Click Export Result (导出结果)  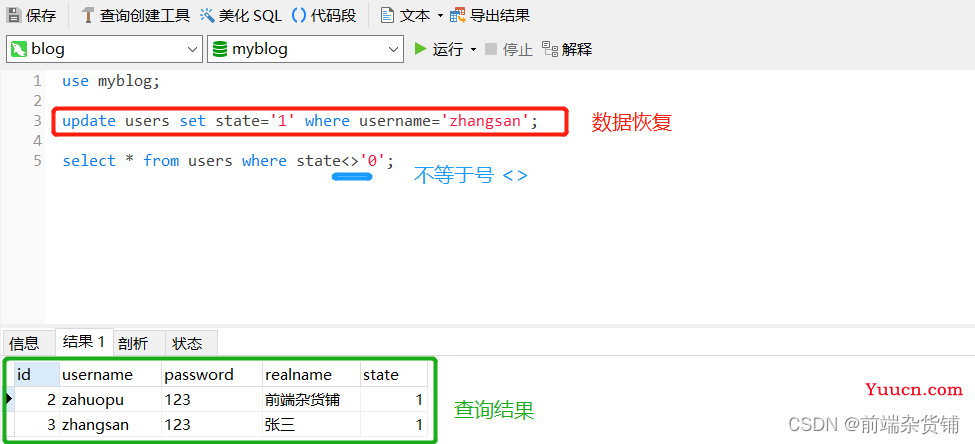(490, 16)
